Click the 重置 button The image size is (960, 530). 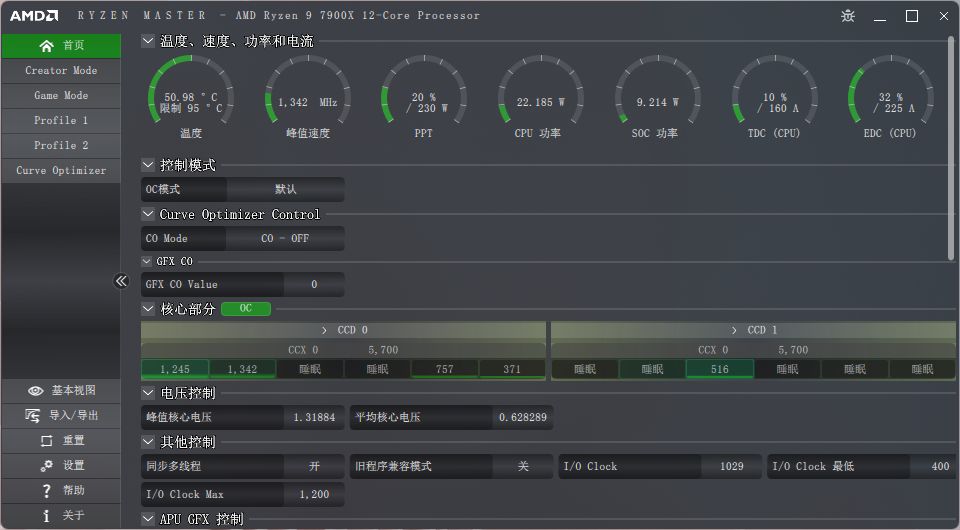click(x=61, y=441)
